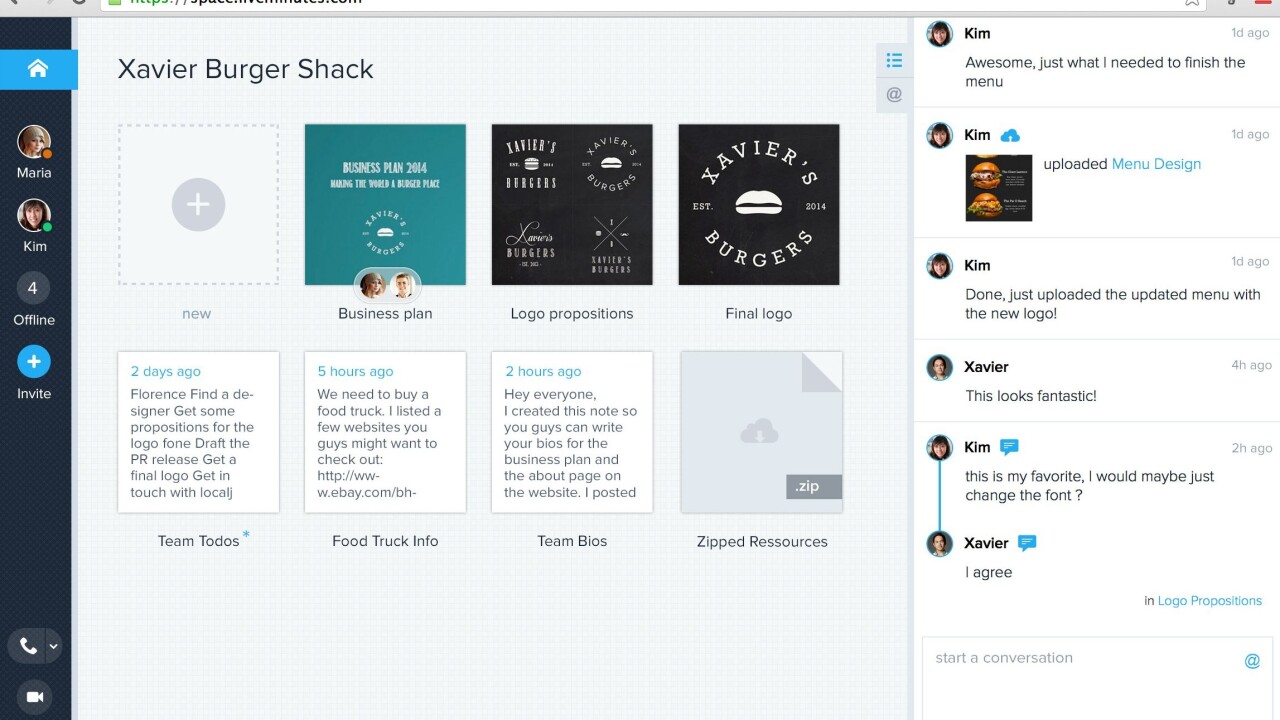Open Kim's blue comment bubble icon
This screenshot has width=1280, height=720.
click(x=1009, y=447)
